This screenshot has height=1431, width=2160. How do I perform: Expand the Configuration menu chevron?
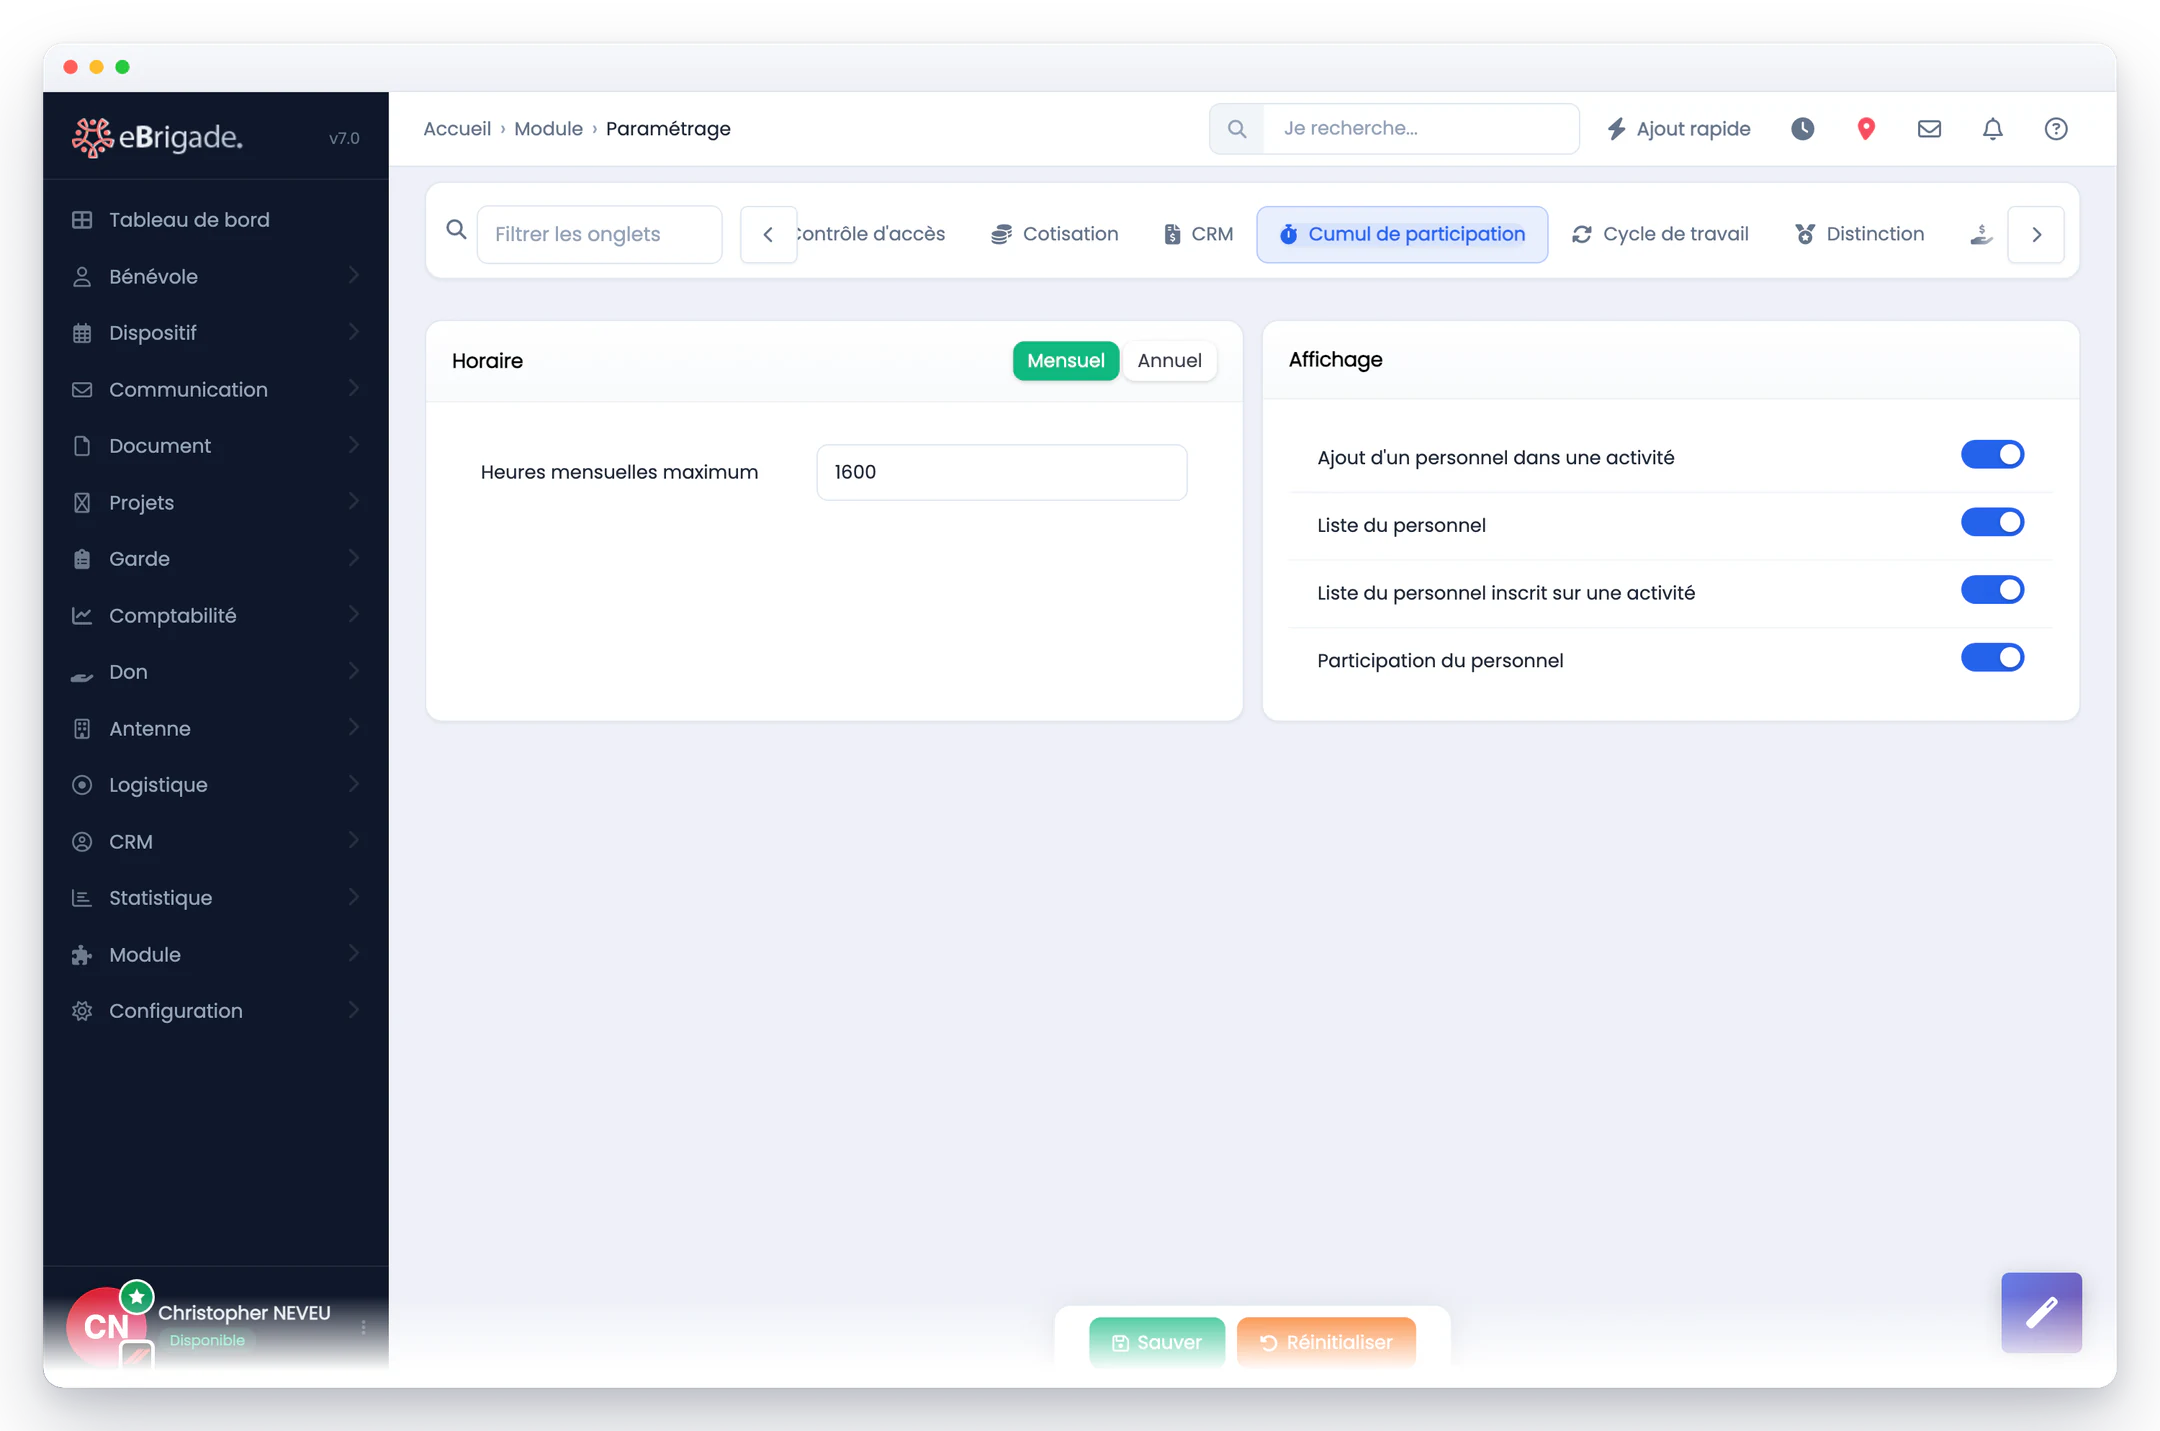tap(354, 1010)
